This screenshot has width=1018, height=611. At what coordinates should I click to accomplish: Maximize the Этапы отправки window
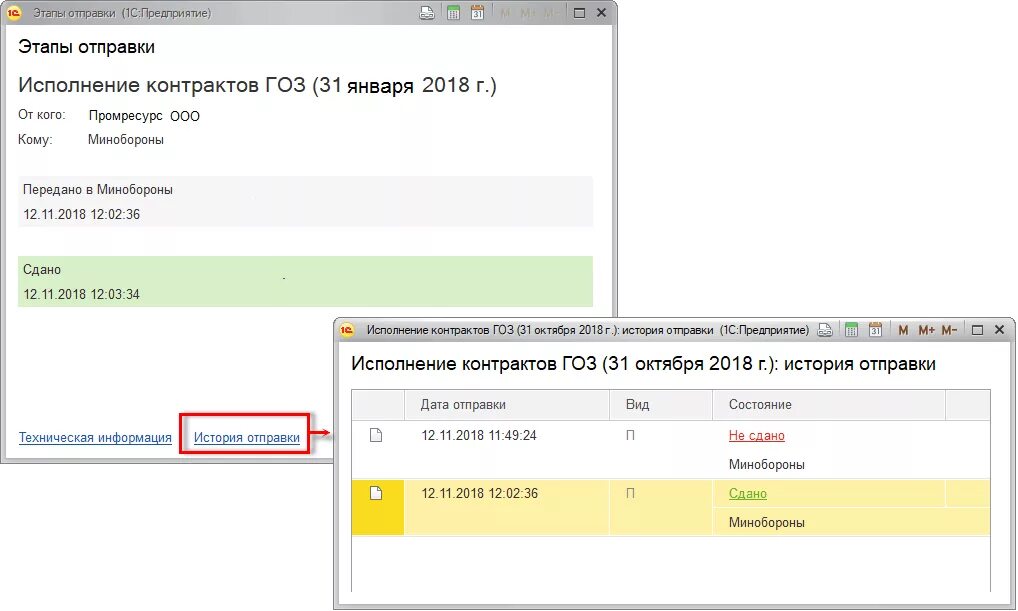tap(580, 13)
